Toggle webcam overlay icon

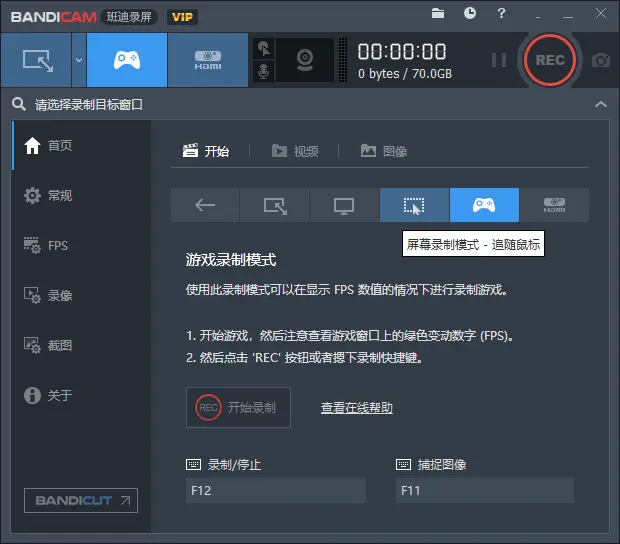(x=305, y=60)
